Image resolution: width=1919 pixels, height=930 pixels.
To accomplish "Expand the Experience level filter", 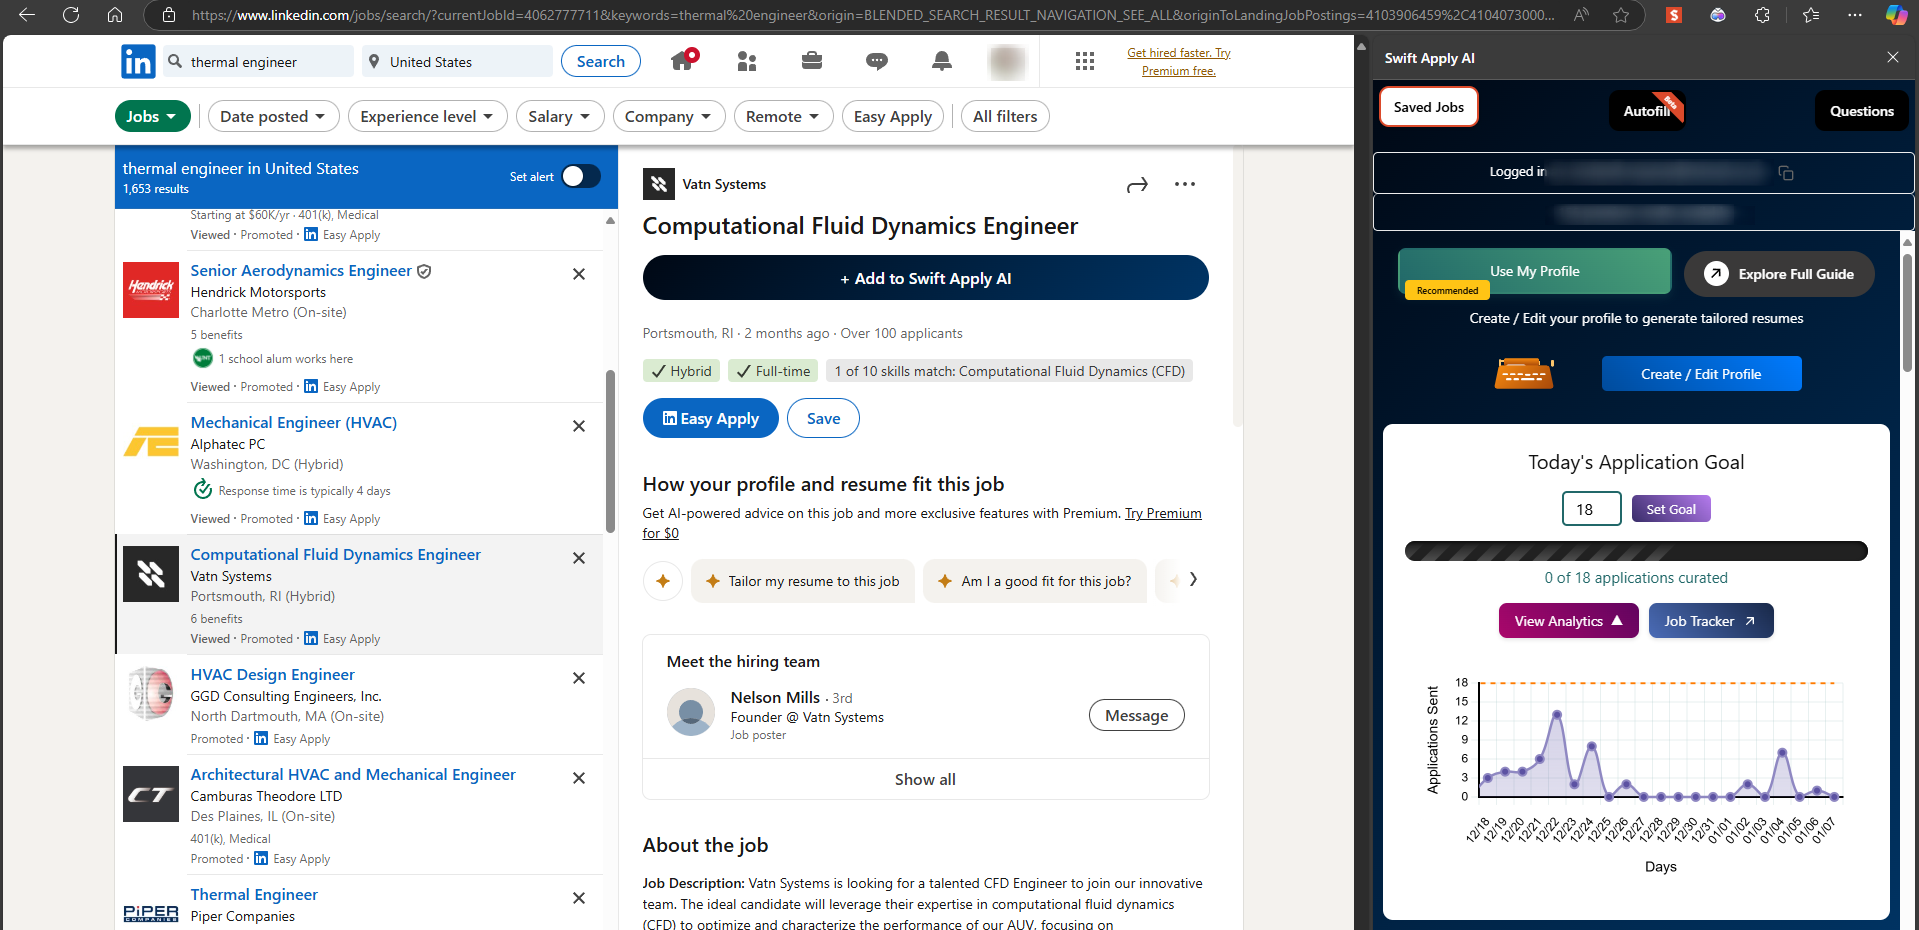I will (427, 116).
